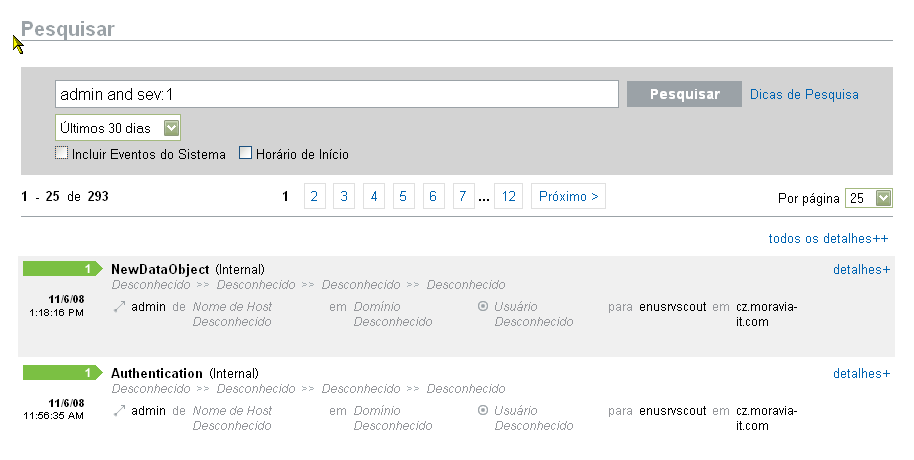Click enusrvscout host in Authentication row
Image resolution: width=914 pixels, height=460 pixels.
[673, 410]
